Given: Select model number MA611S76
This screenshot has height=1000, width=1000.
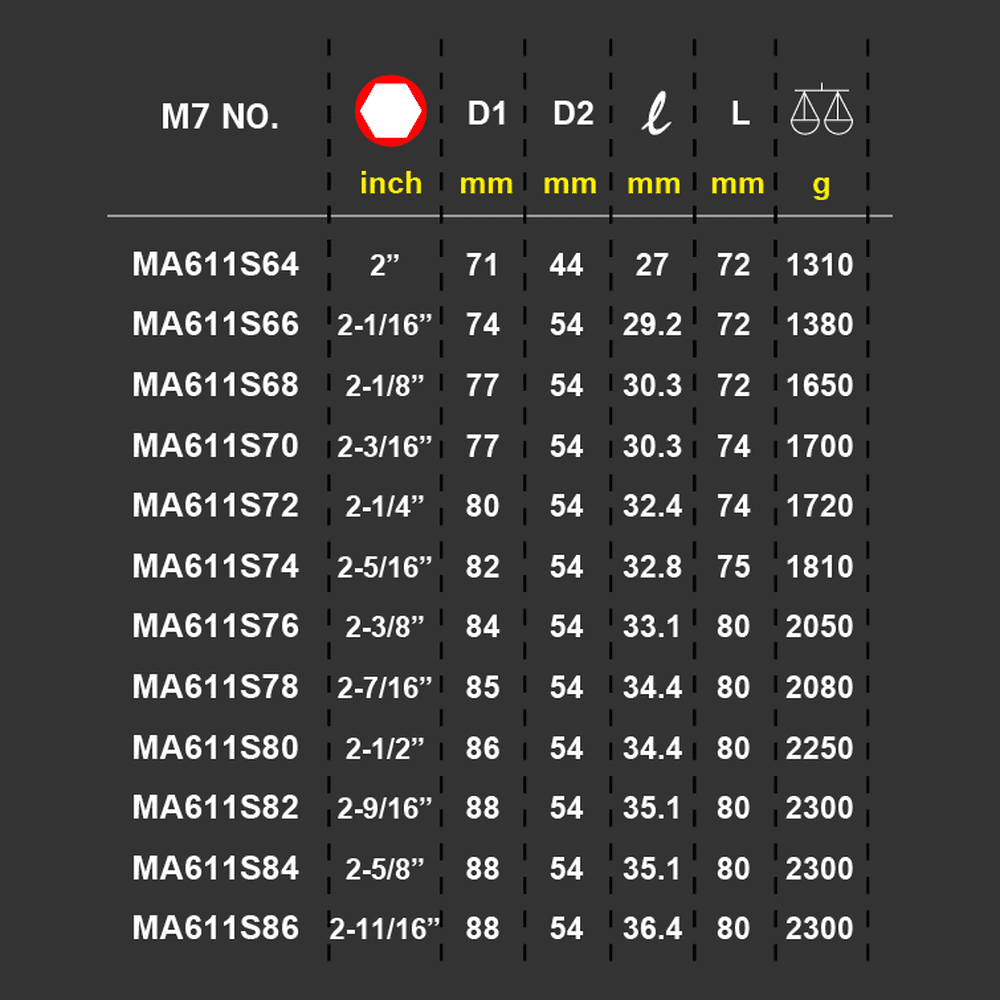Looking at the screenshot, I should (216, 626).
